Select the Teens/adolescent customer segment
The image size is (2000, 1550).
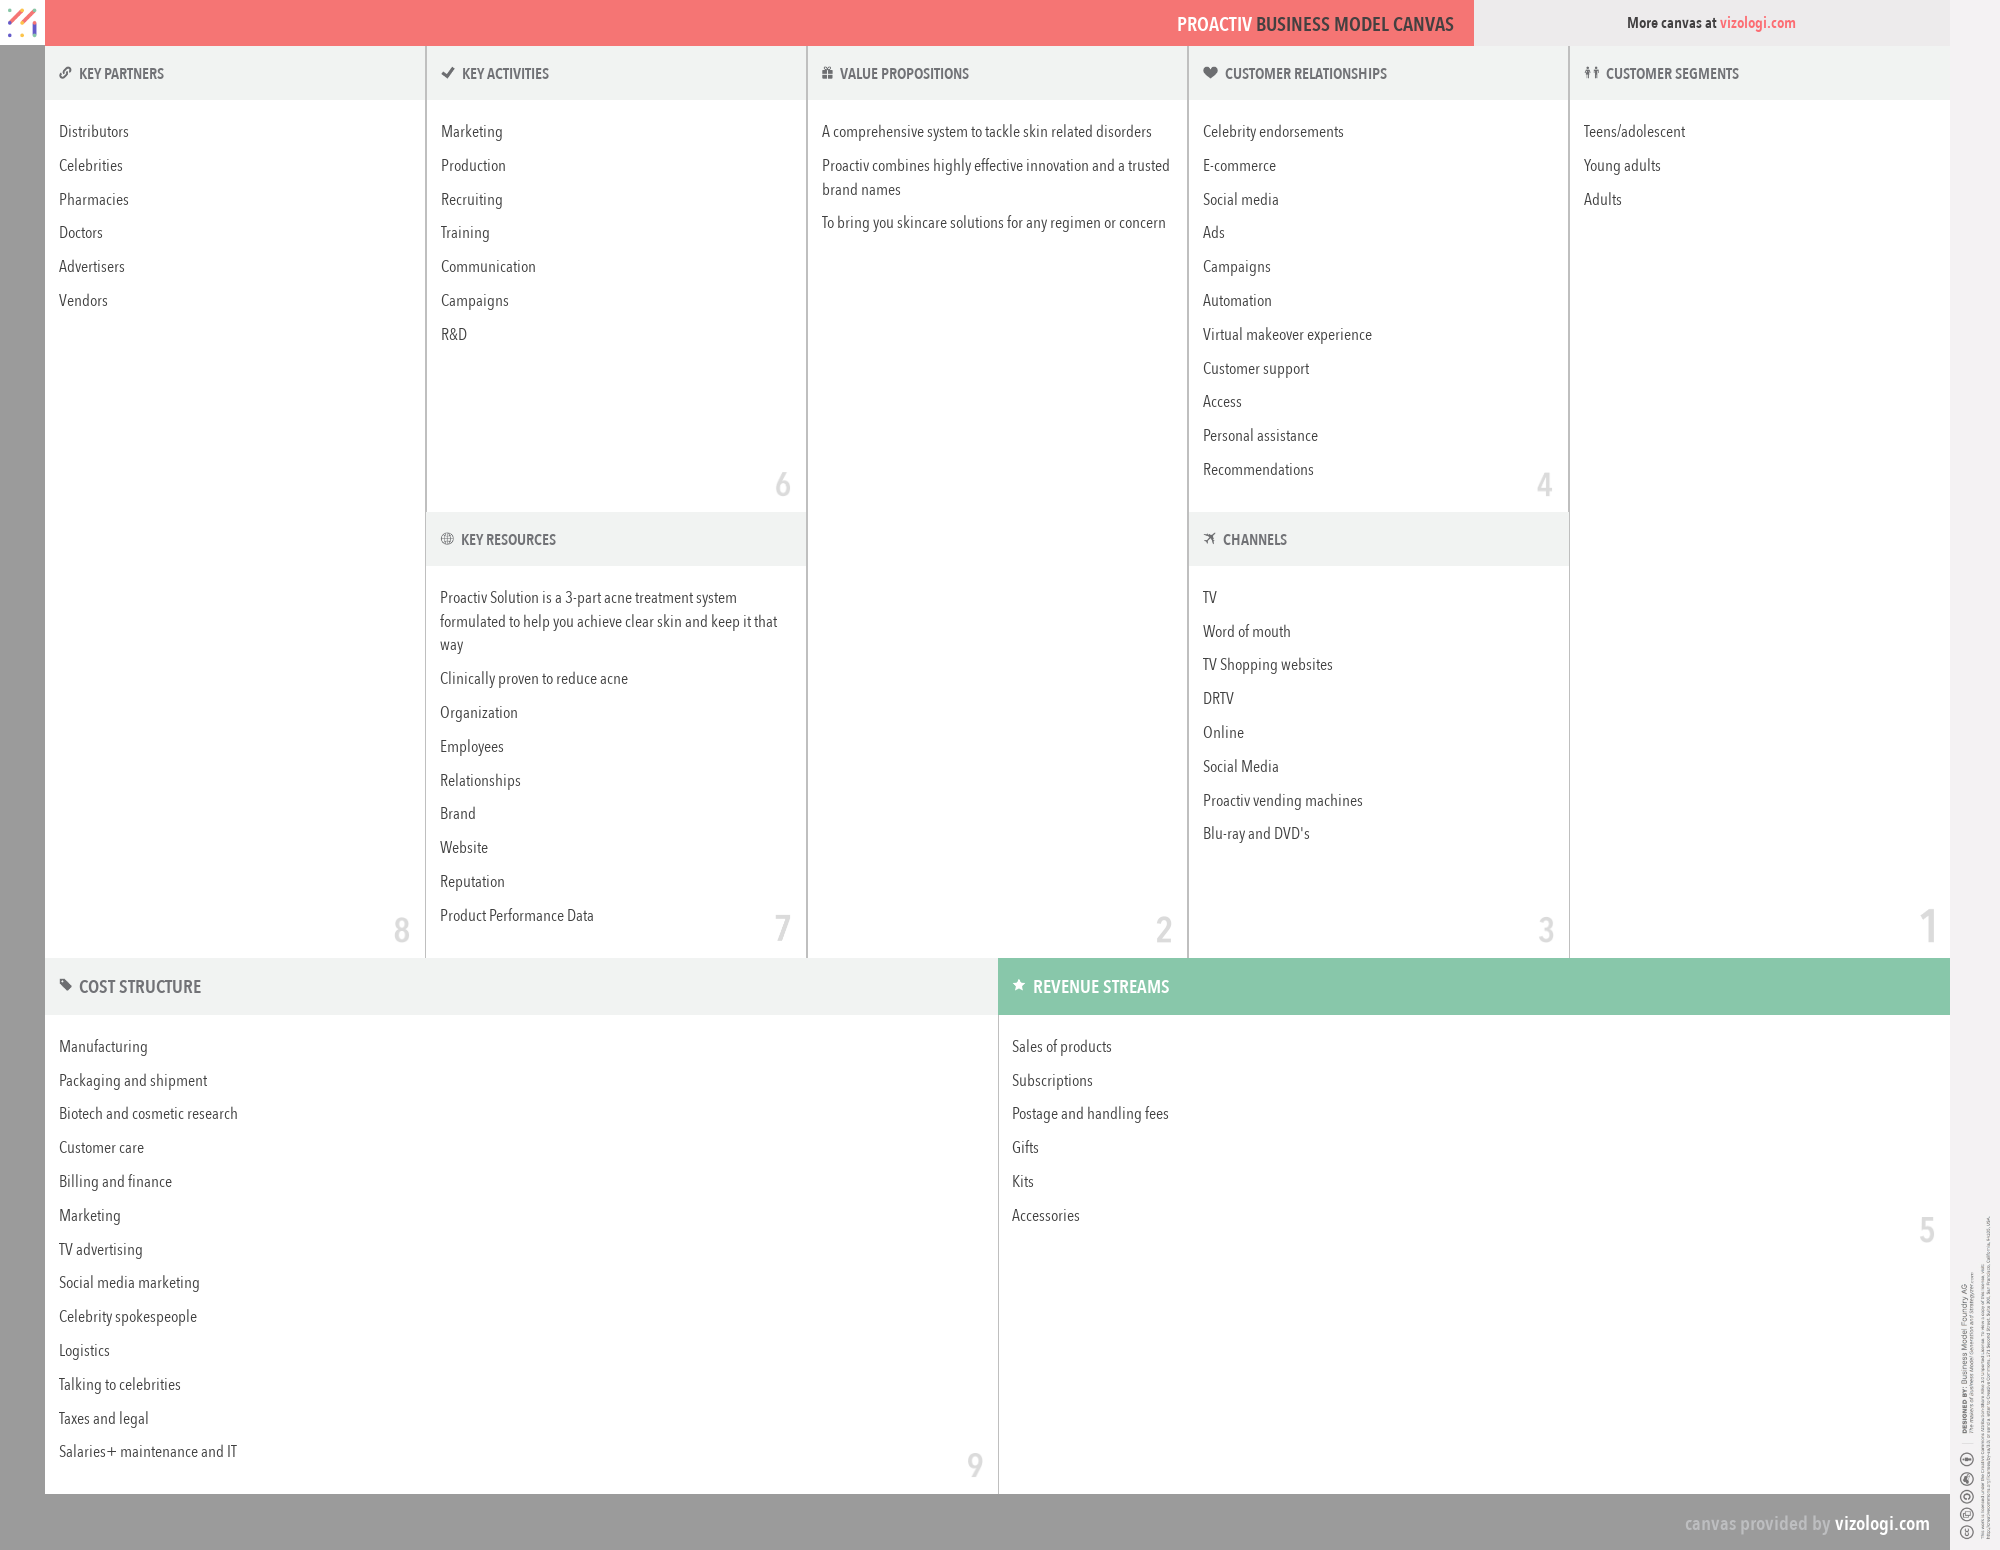[x=1633, y=132]
